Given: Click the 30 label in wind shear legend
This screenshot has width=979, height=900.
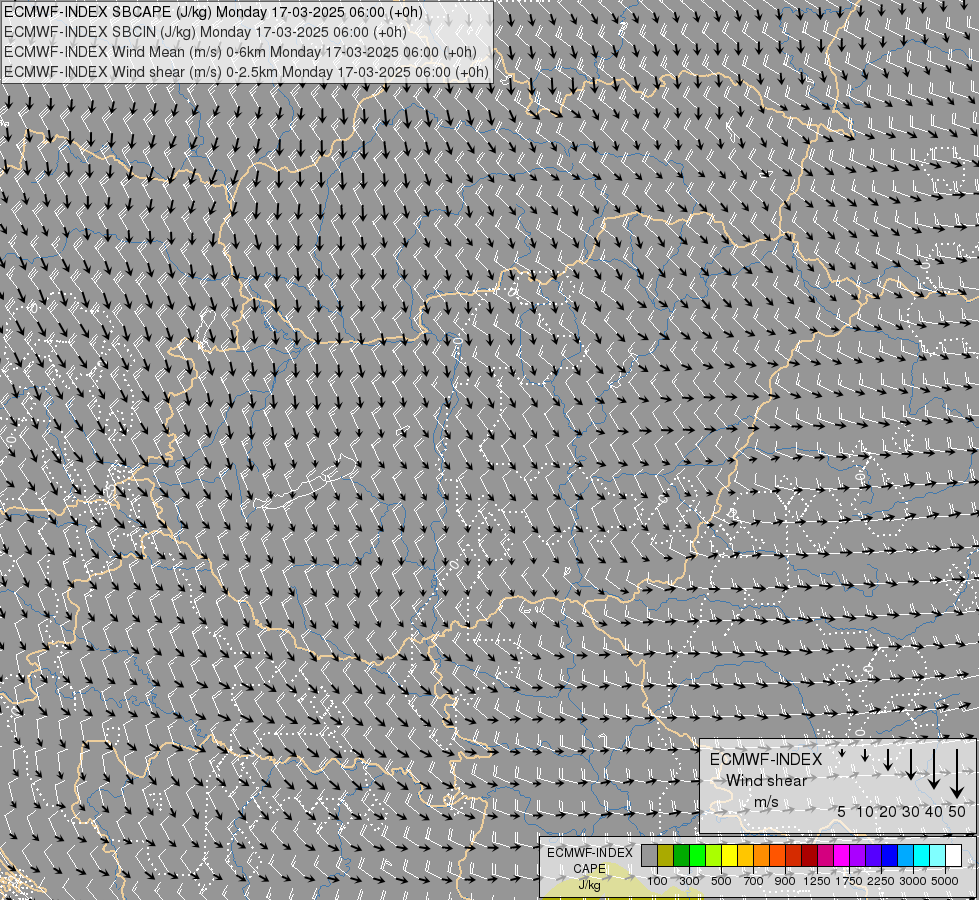Looking at the screenshot, I should click(911, 811).
